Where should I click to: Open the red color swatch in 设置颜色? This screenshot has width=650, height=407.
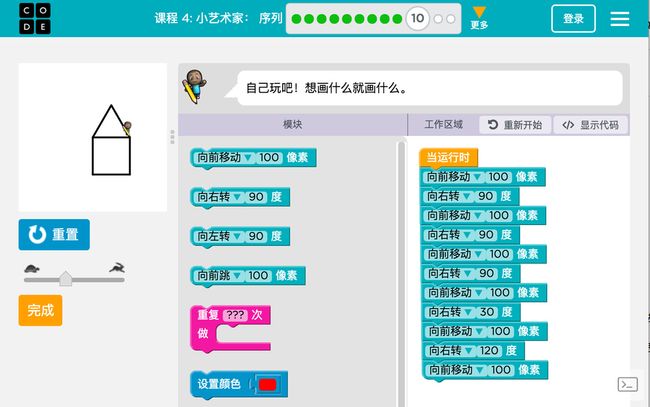click(x=267, y=385)
